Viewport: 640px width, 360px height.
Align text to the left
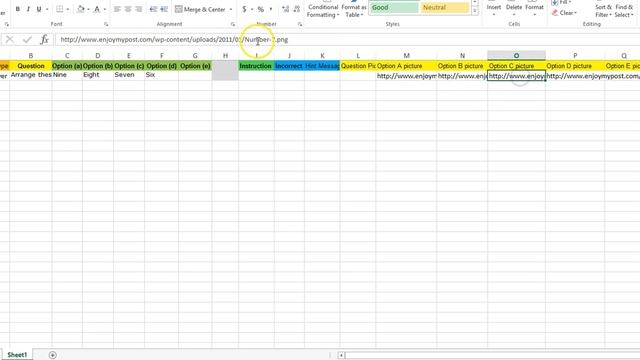(117, 9)
